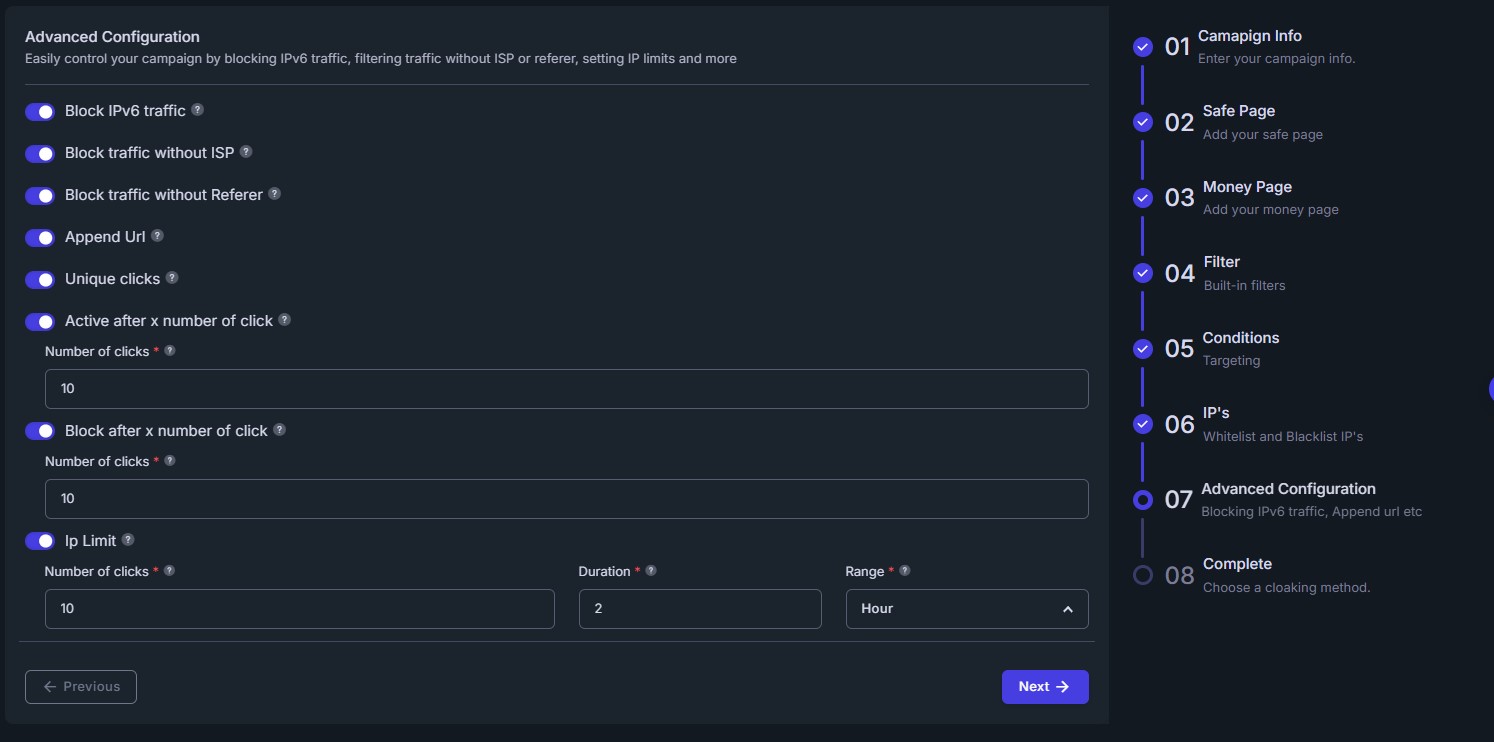Viewport: 1494px width, 742px height.
Task: Disable Block traffic without ISP switch
Action: pos(40,153)
